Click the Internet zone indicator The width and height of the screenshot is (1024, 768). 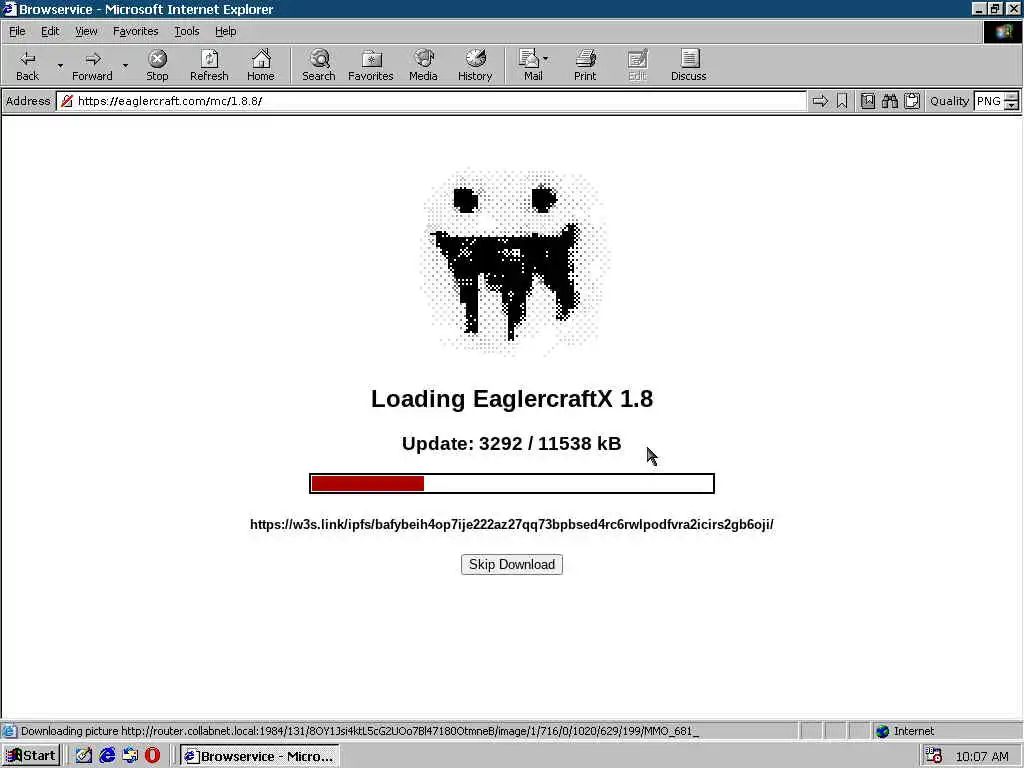pyautogui.click(x=904, y=731)
